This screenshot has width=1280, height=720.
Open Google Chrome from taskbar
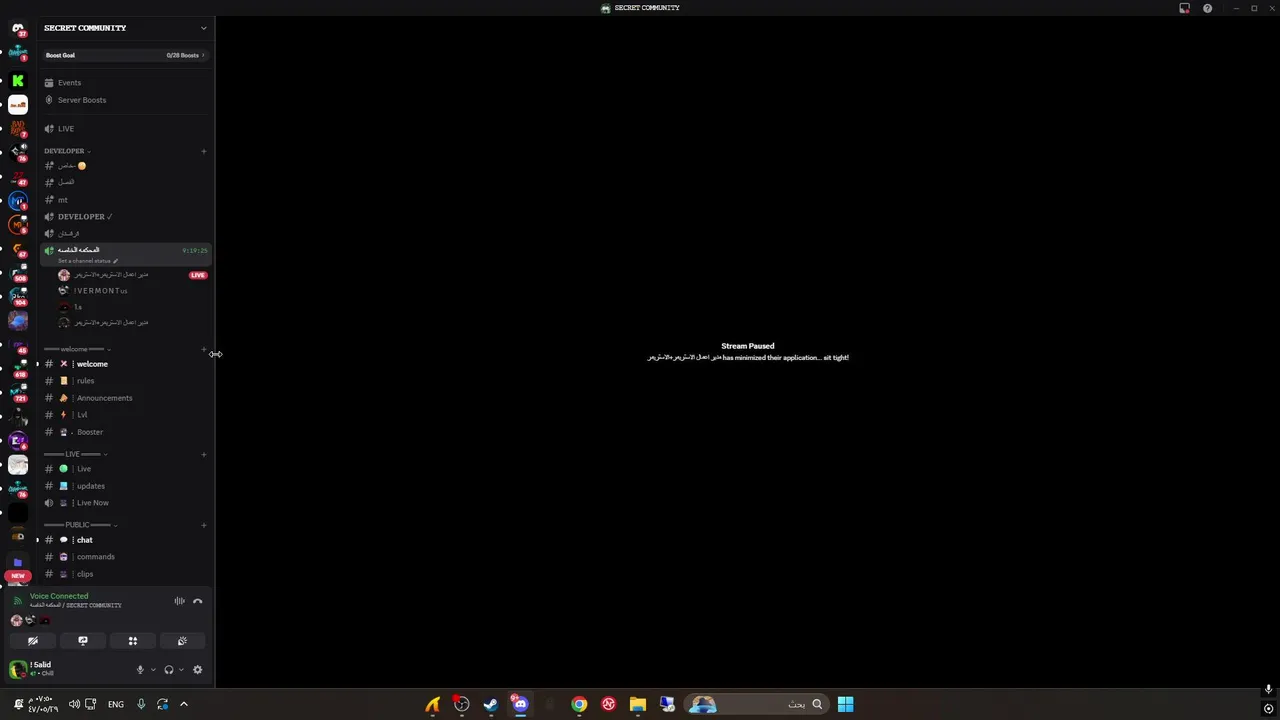tap(579, 704)
